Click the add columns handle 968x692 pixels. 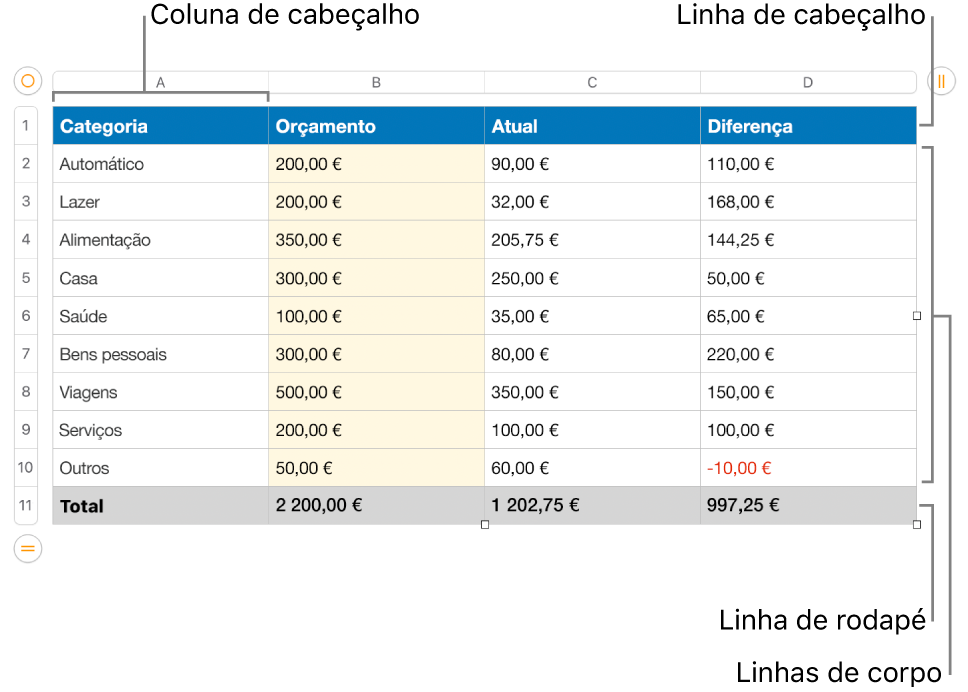tap(941, 81)
